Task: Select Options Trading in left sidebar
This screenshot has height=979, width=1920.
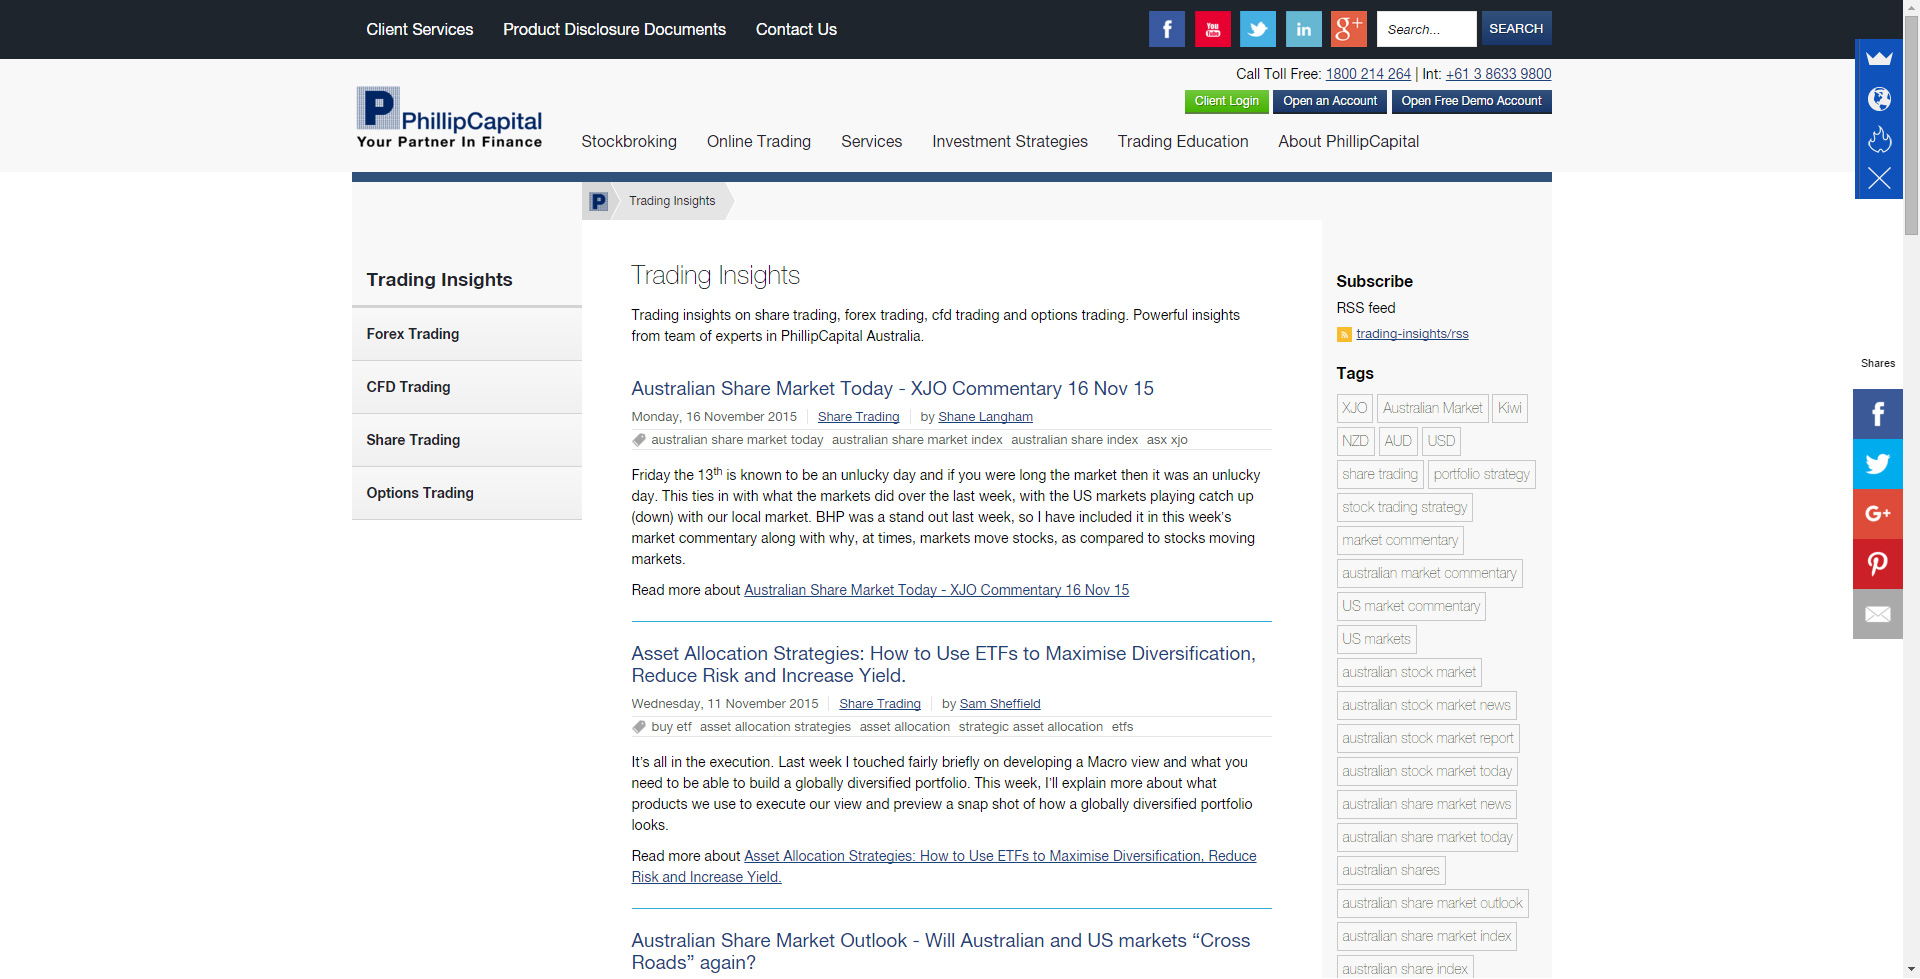Action: [x=419, y=493]
